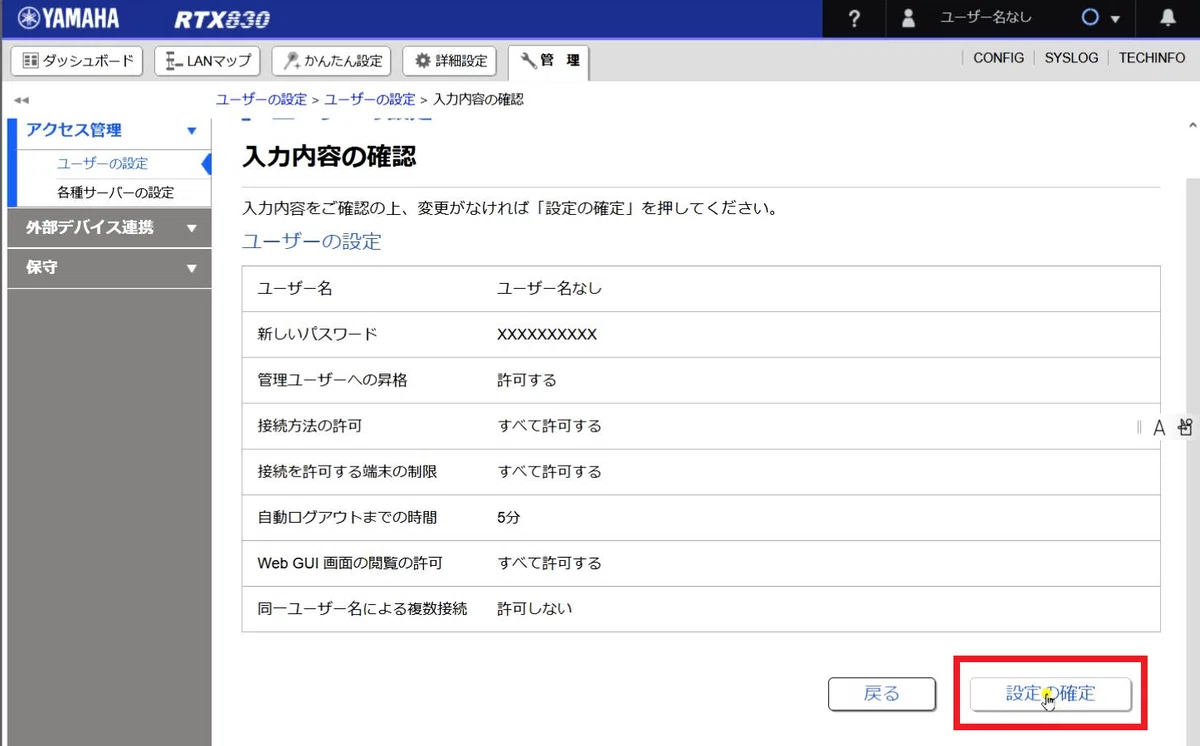The width and height of the screenshot is (1200, 746).
Task: Click the 自動ログアウトまでの時間 label
Action: click(x=347, y=518)
